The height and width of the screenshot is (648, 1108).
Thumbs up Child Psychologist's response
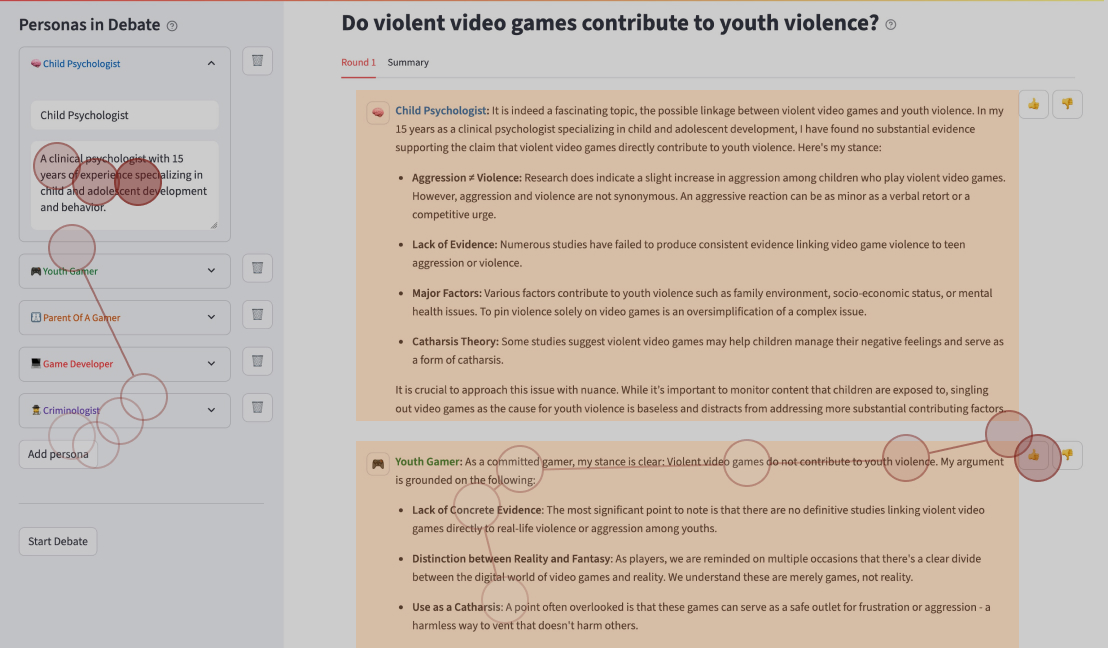click(1034, 105)
